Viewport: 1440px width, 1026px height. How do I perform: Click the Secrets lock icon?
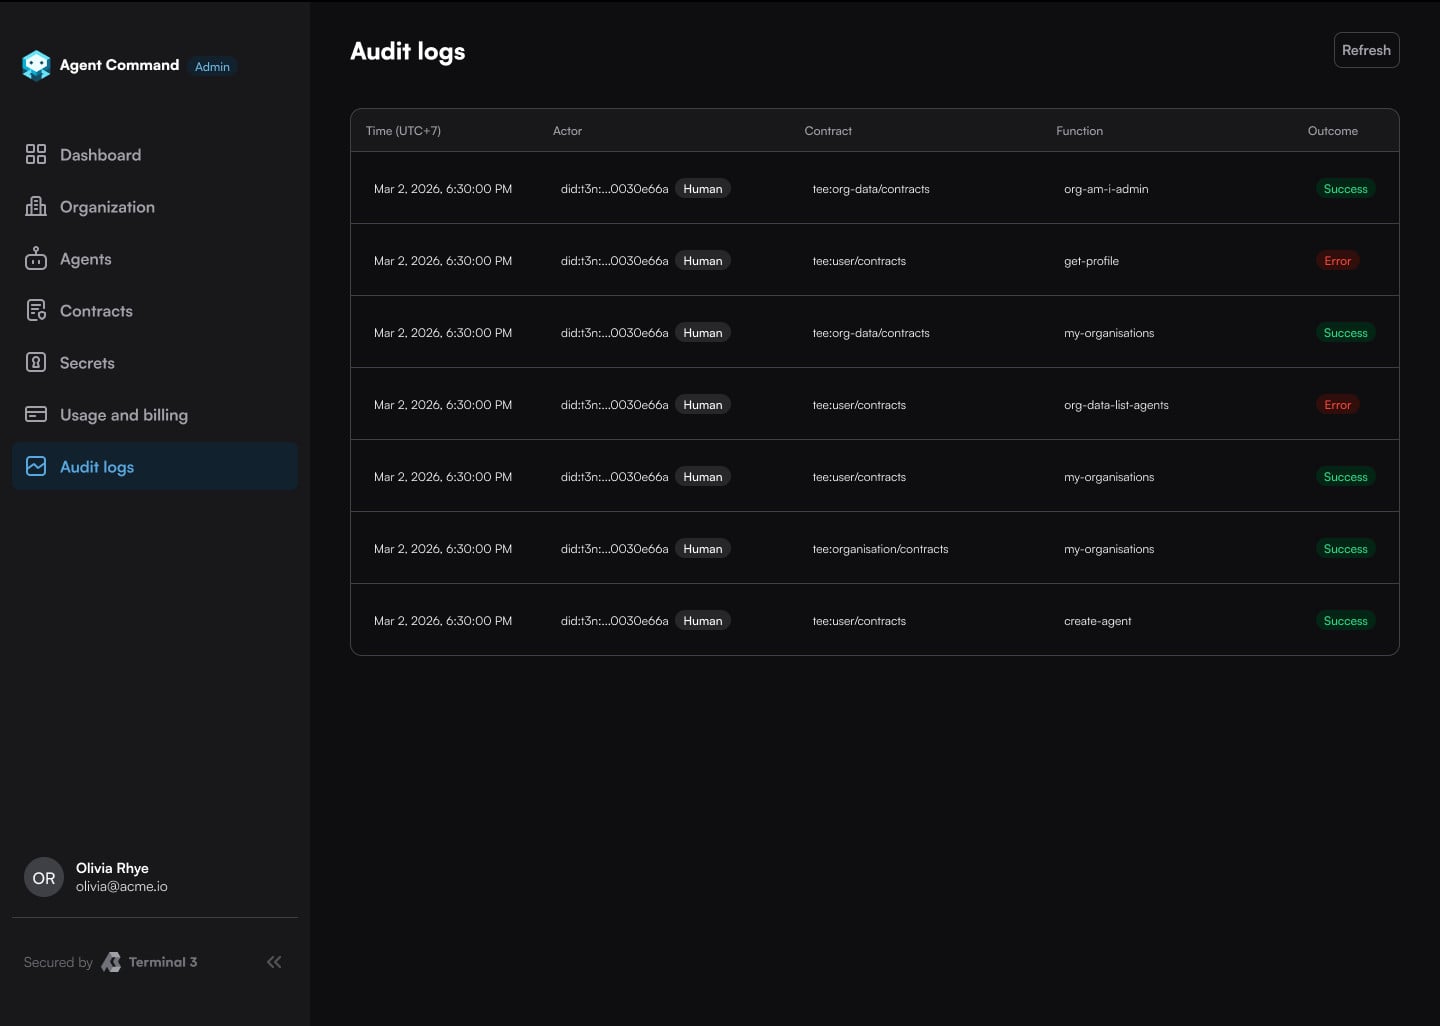point(36,362)
